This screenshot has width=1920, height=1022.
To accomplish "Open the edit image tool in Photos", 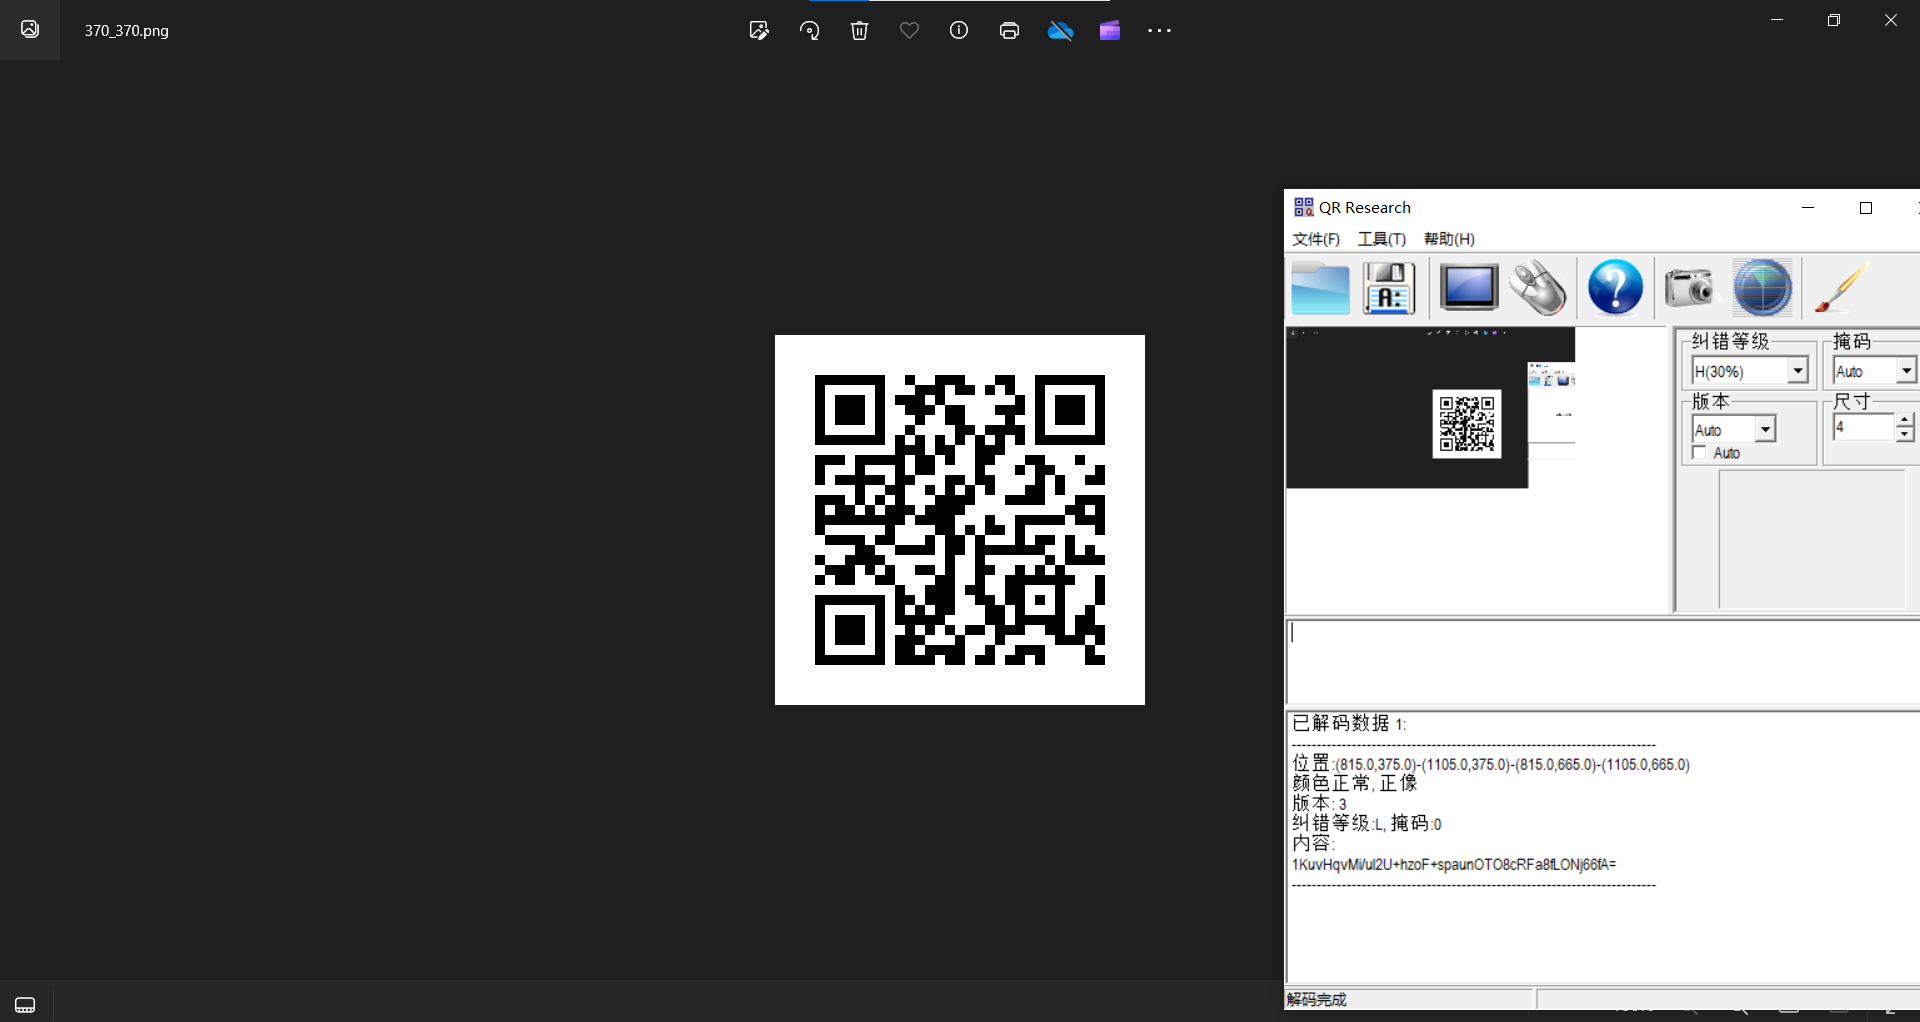I will coord(759,31).
